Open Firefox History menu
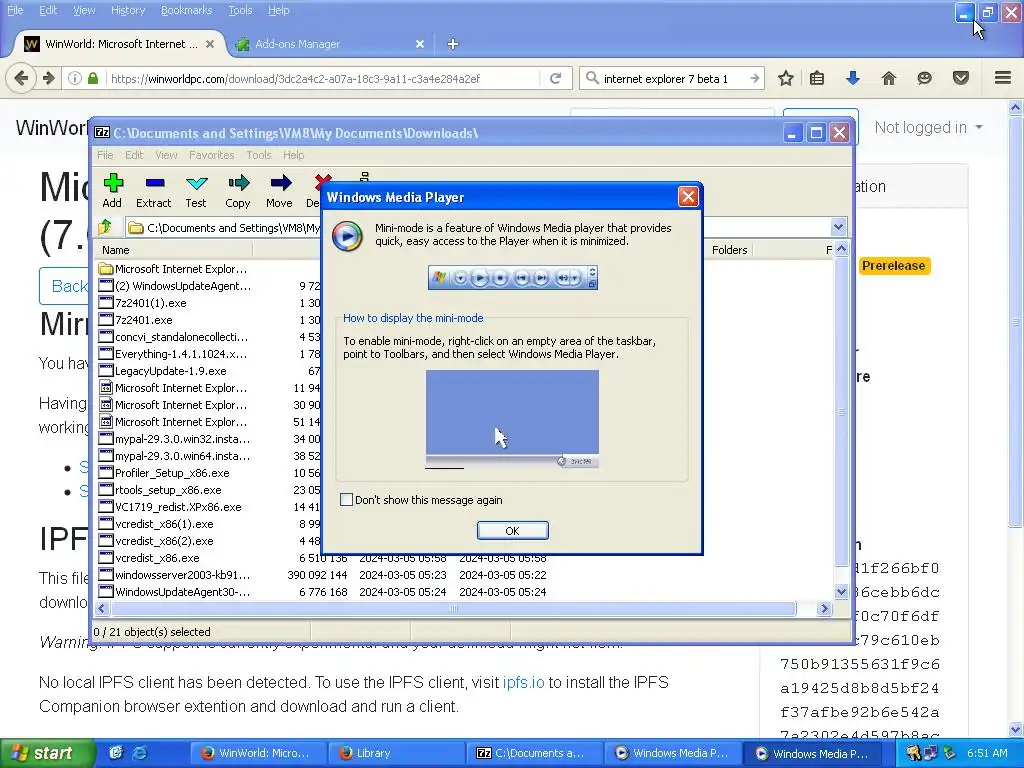The width and height of the screenshot is (1024, 768). pos(128,10)
